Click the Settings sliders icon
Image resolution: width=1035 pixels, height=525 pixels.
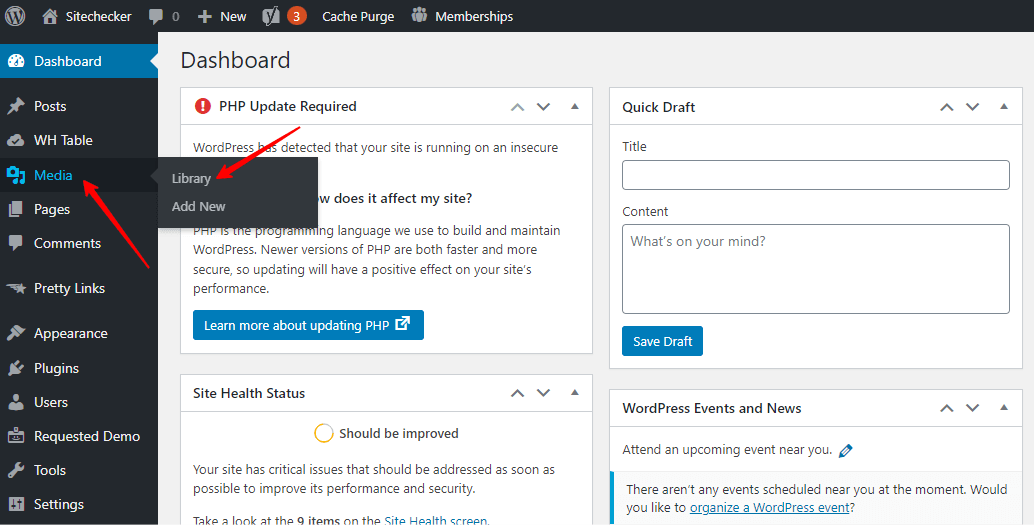[17, 504]
